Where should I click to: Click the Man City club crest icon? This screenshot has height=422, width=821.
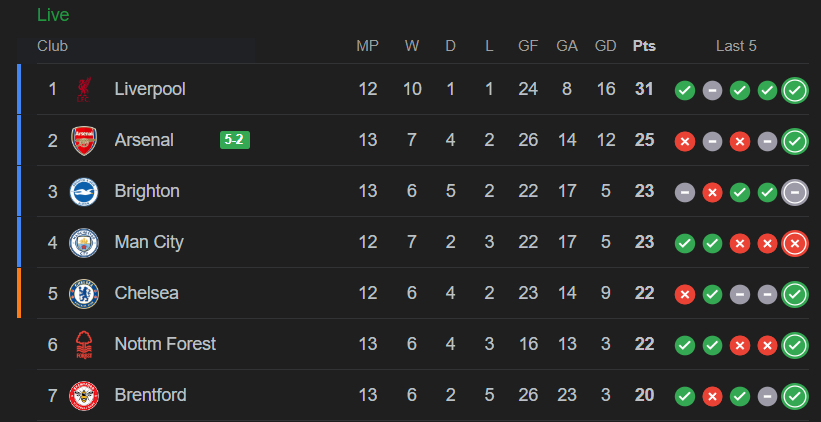pyautogui.click(x=84, y=242)
